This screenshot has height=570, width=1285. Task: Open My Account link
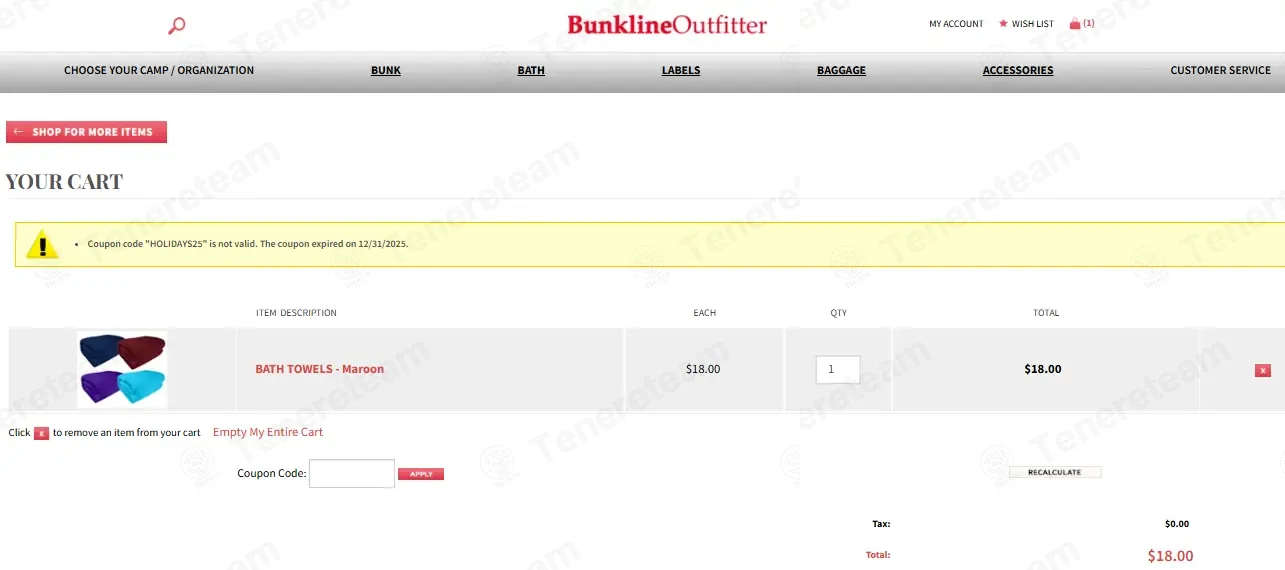[x=956, y=24]
